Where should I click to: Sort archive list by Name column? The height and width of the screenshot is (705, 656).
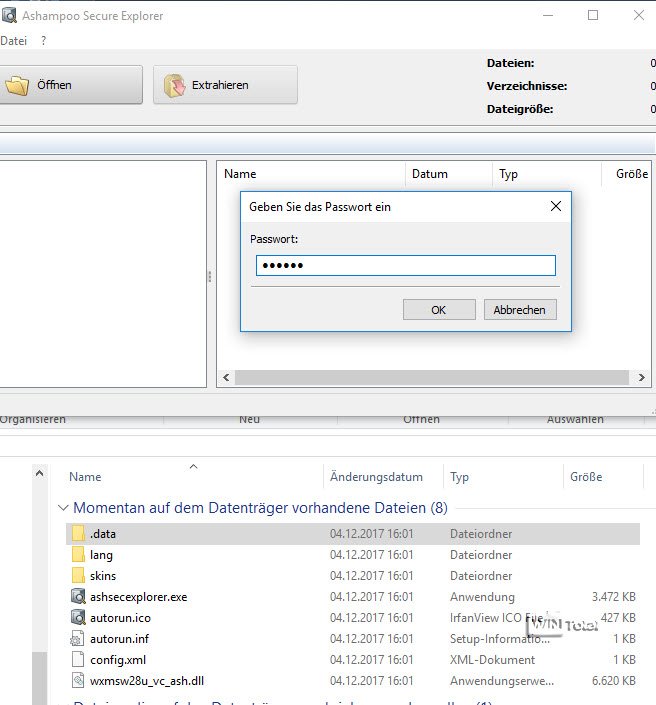pyautogui.click(x=240, y=174)
